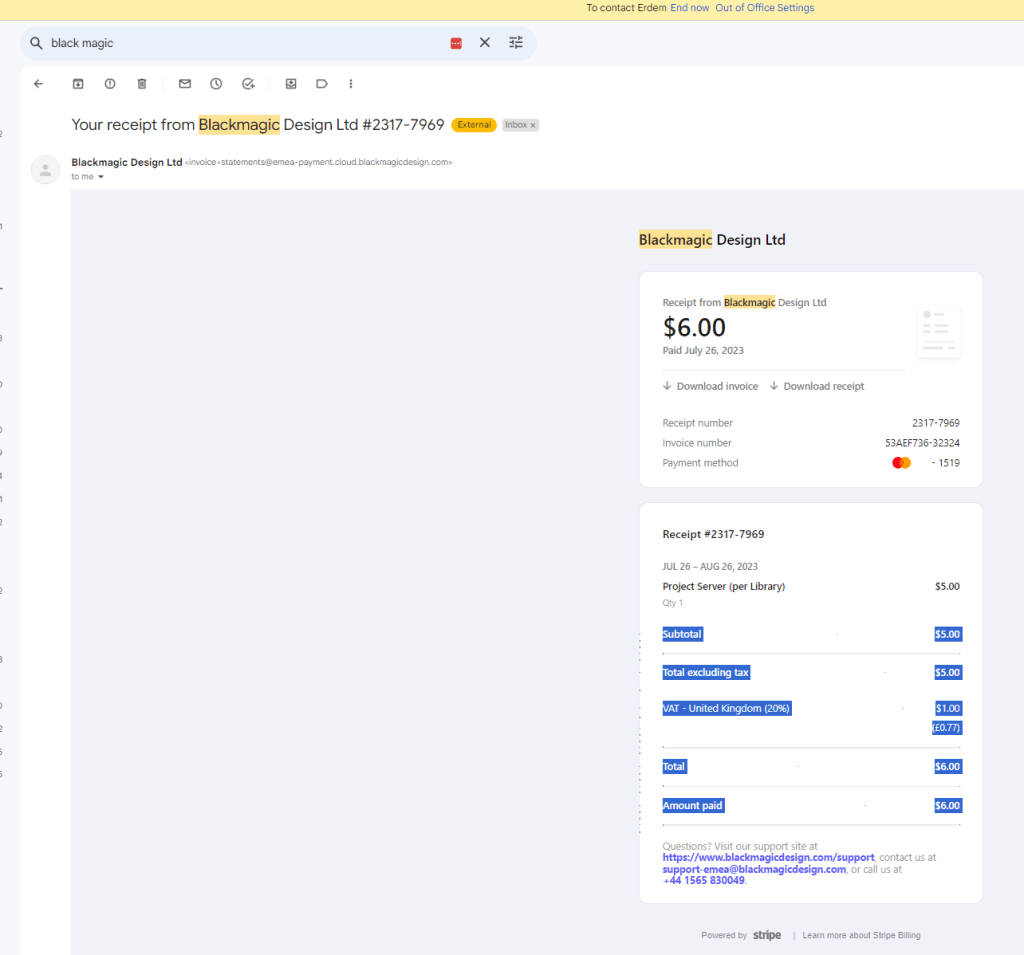Clear the black magic search query

pos(485,42)
